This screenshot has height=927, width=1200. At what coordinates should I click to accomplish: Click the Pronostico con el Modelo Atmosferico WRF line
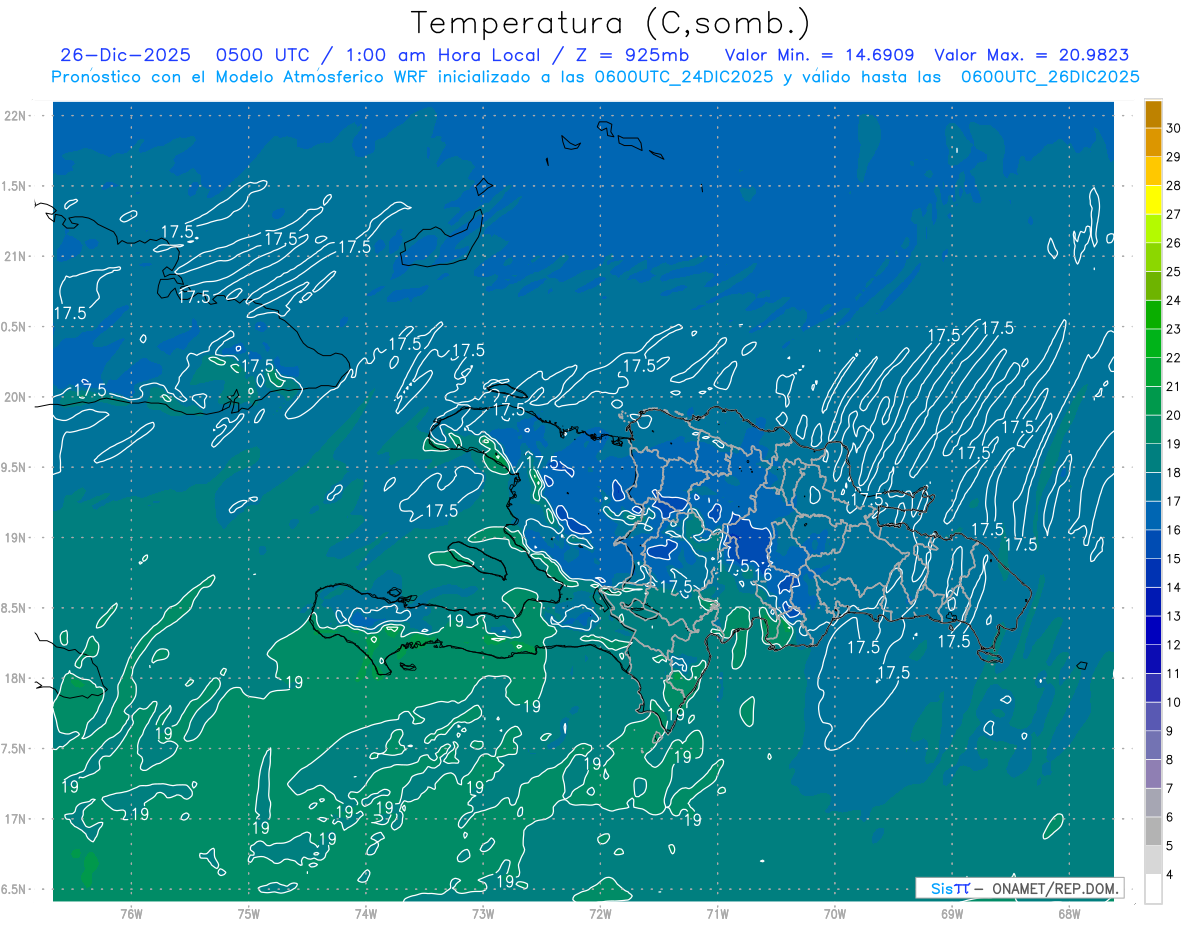tap(595, 77)
